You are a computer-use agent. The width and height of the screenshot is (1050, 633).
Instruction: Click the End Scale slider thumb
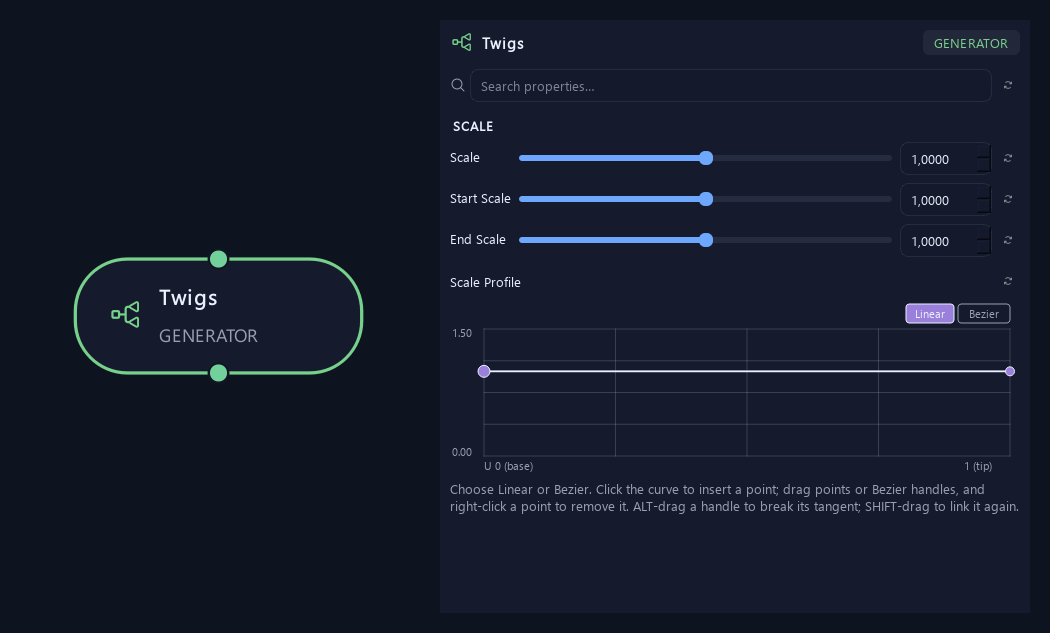(x=706, y=240)
